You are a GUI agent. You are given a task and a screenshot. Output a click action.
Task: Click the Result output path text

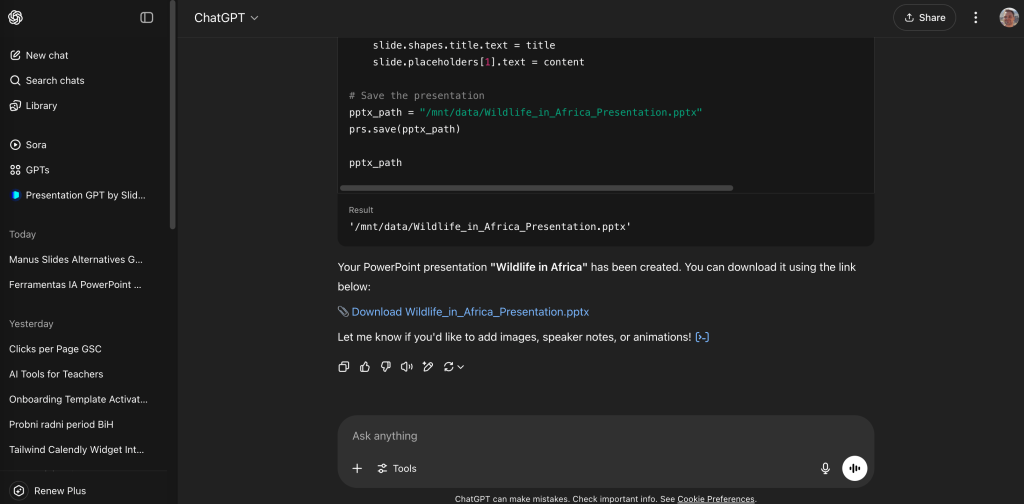click(x=490, y=227)
